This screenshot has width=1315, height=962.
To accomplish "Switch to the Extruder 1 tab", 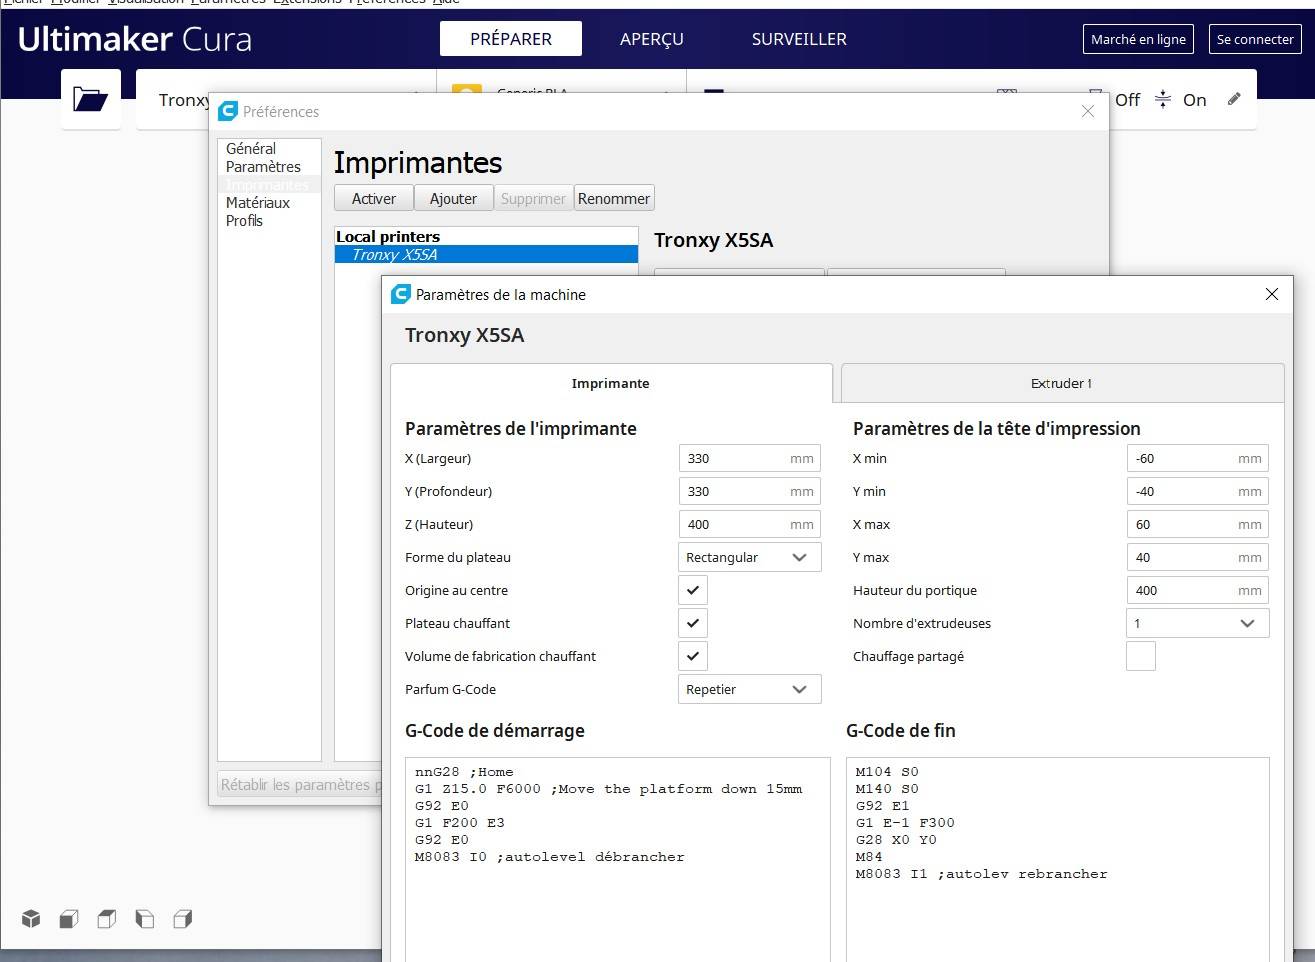I will pyautogui.click(x=1061, y=383).
